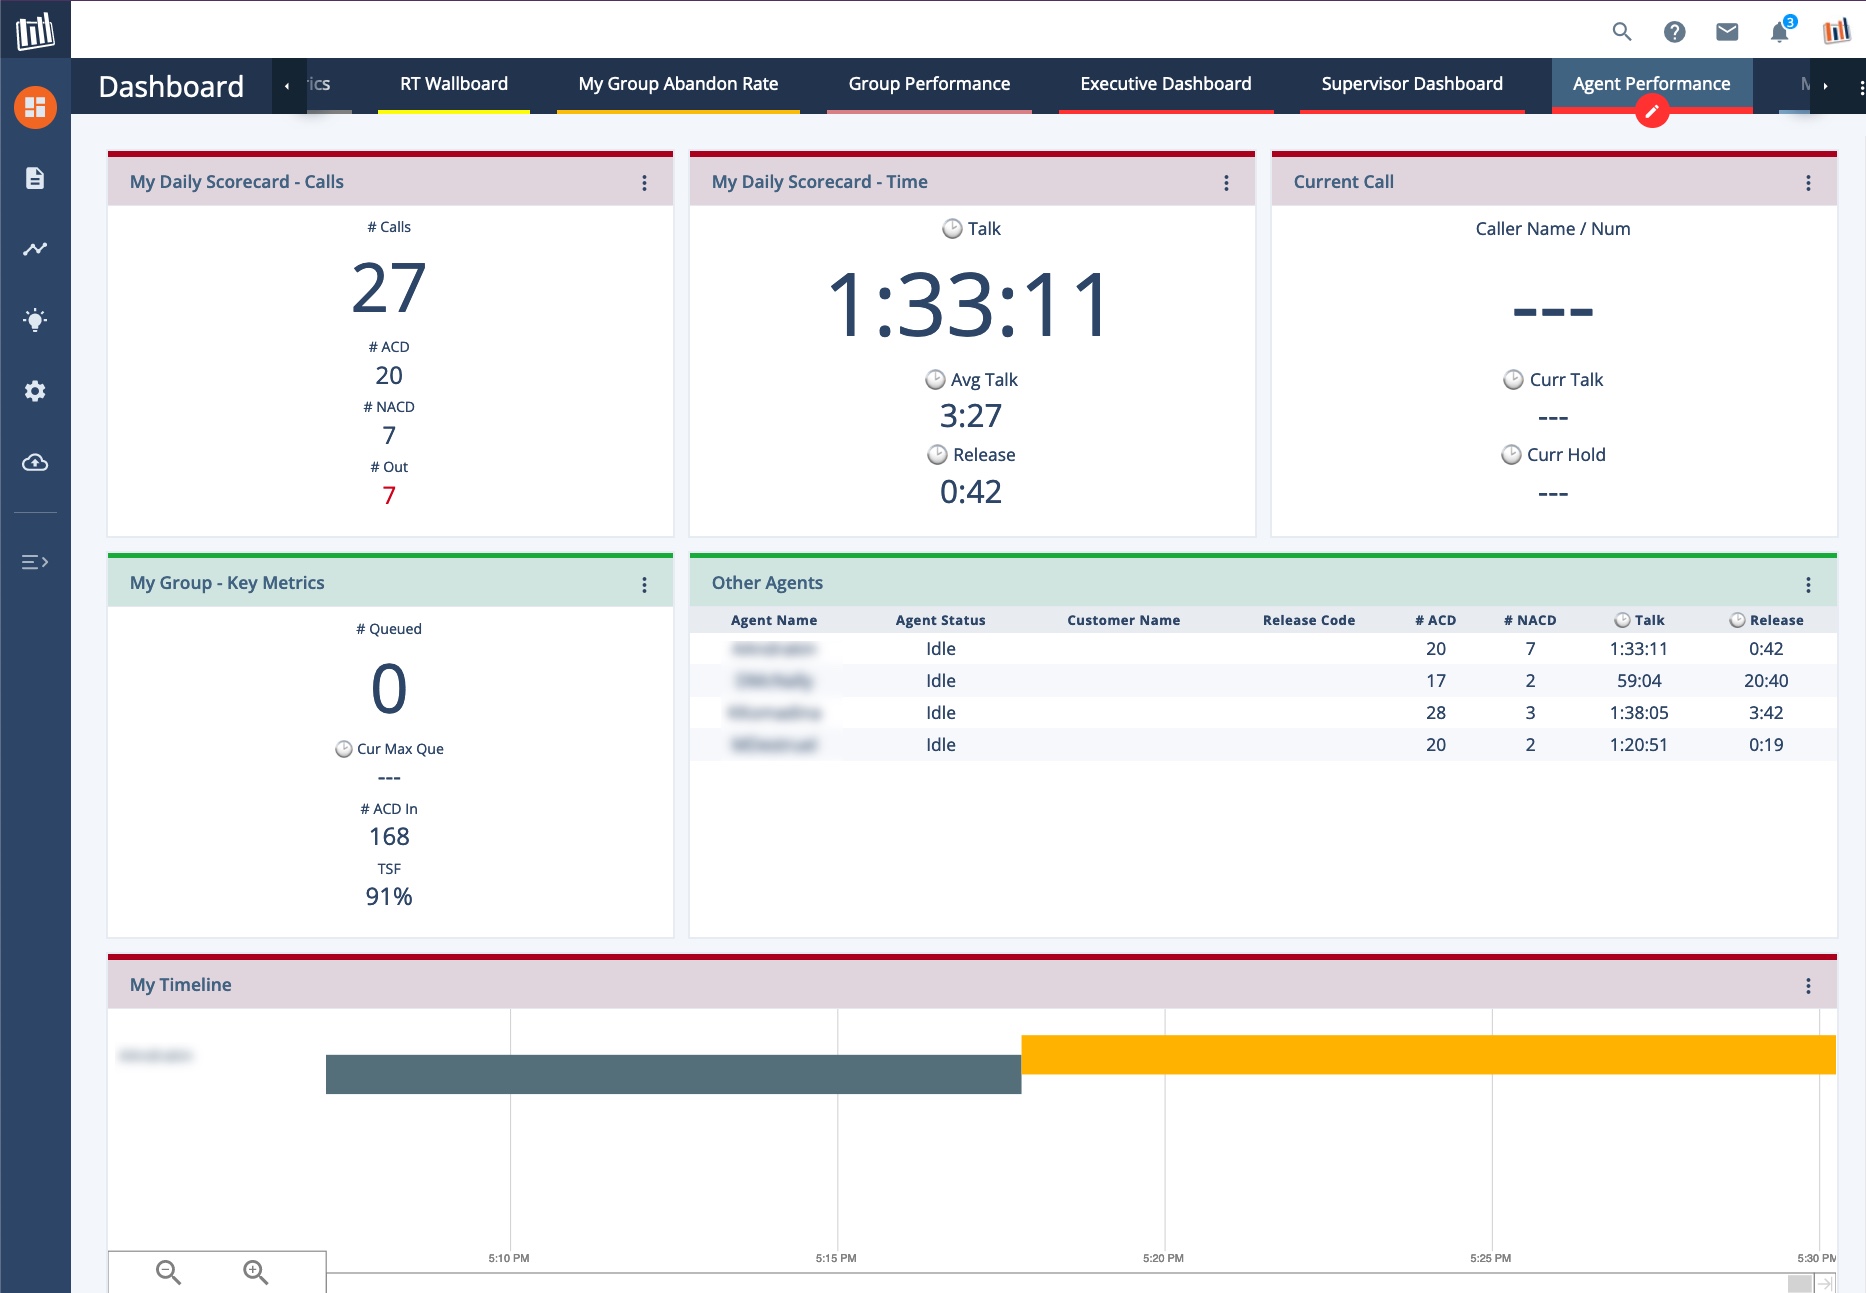Viewport: 1866px width, 1293px height.
Task: Open My Group - Key Metrics options menu
Action: pyautogui.click(x=644, y=585)
